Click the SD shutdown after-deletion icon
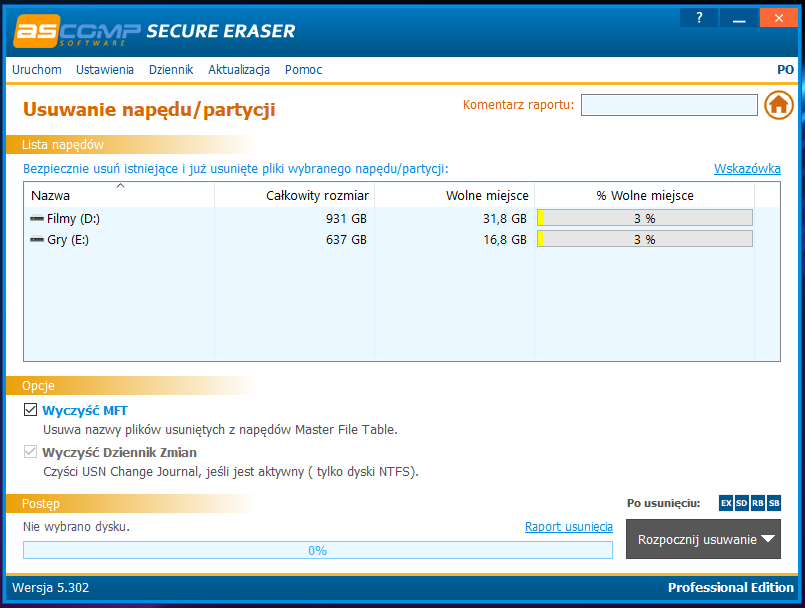 [x=742, y=503]
